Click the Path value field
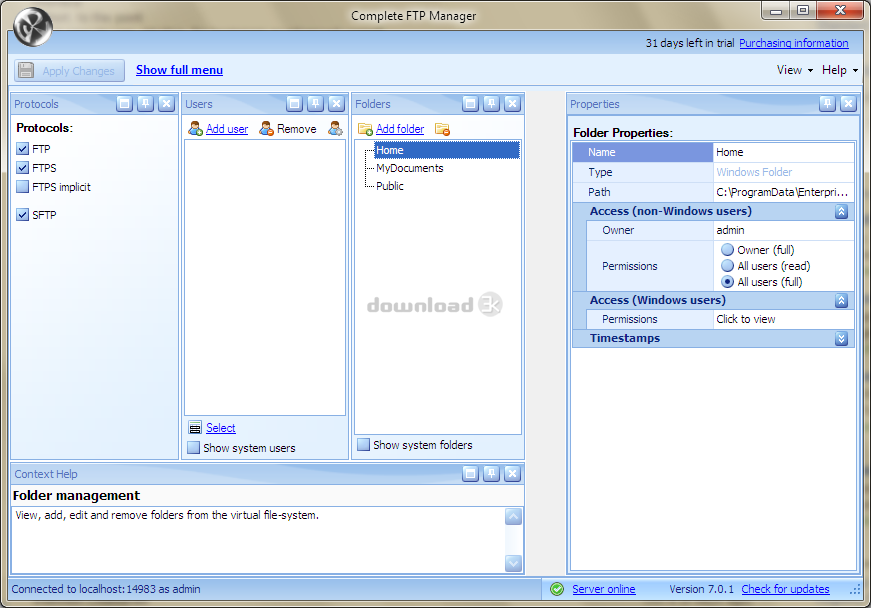Image resolution: width=871 pixels, height=608 pixels. pyautogui.click(x=783, y=192)
